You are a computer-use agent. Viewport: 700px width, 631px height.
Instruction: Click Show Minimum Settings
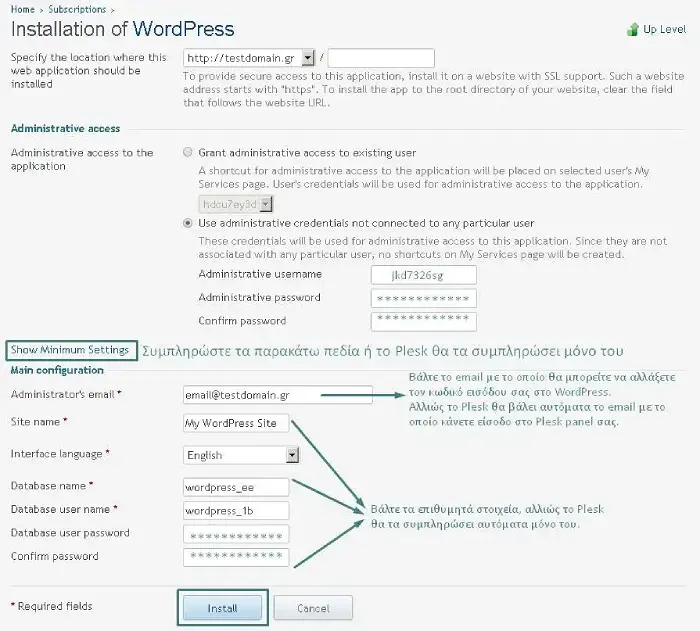pos(71,350)
